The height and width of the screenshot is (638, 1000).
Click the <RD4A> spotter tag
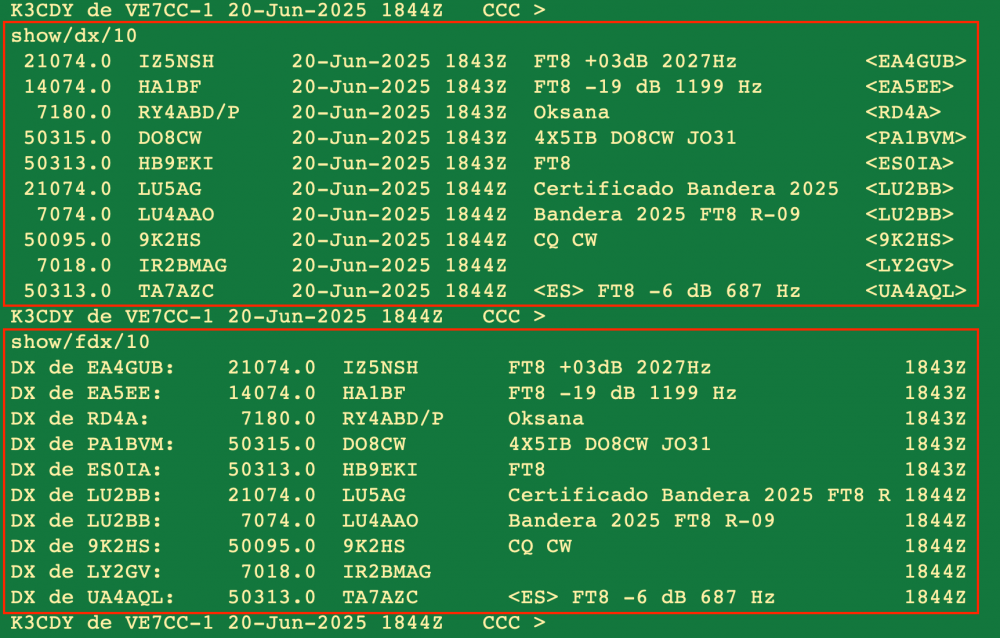pyautogui.click(x=903, y=112)
